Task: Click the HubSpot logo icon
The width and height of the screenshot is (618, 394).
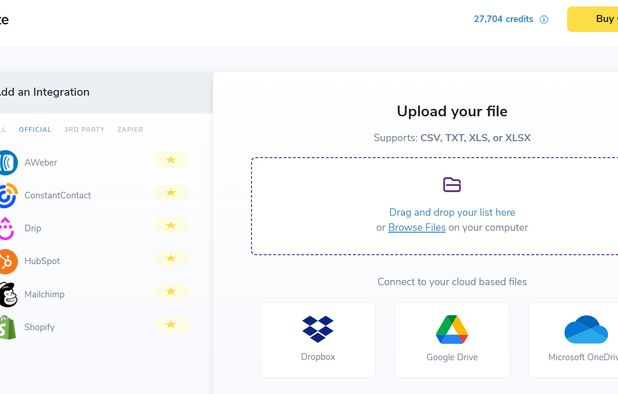Action: click(9, 261)
